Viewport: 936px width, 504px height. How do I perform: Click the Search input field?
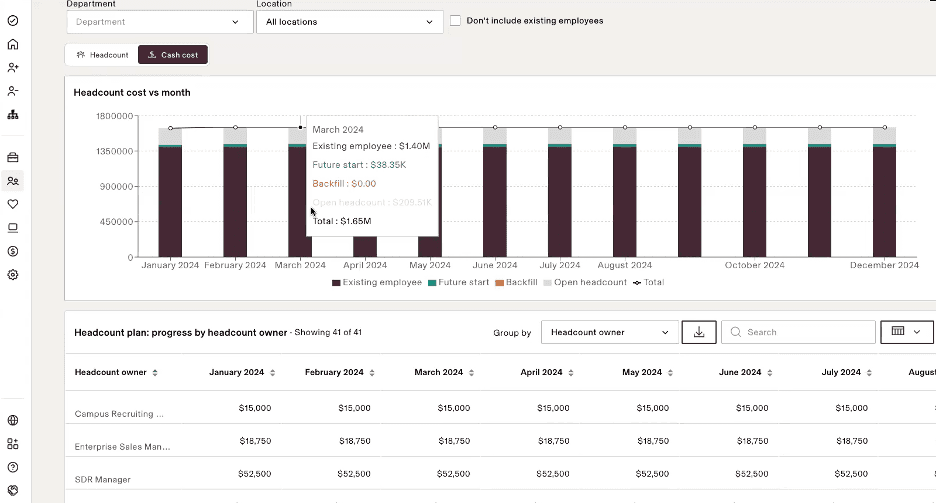[x=798, y=332]
